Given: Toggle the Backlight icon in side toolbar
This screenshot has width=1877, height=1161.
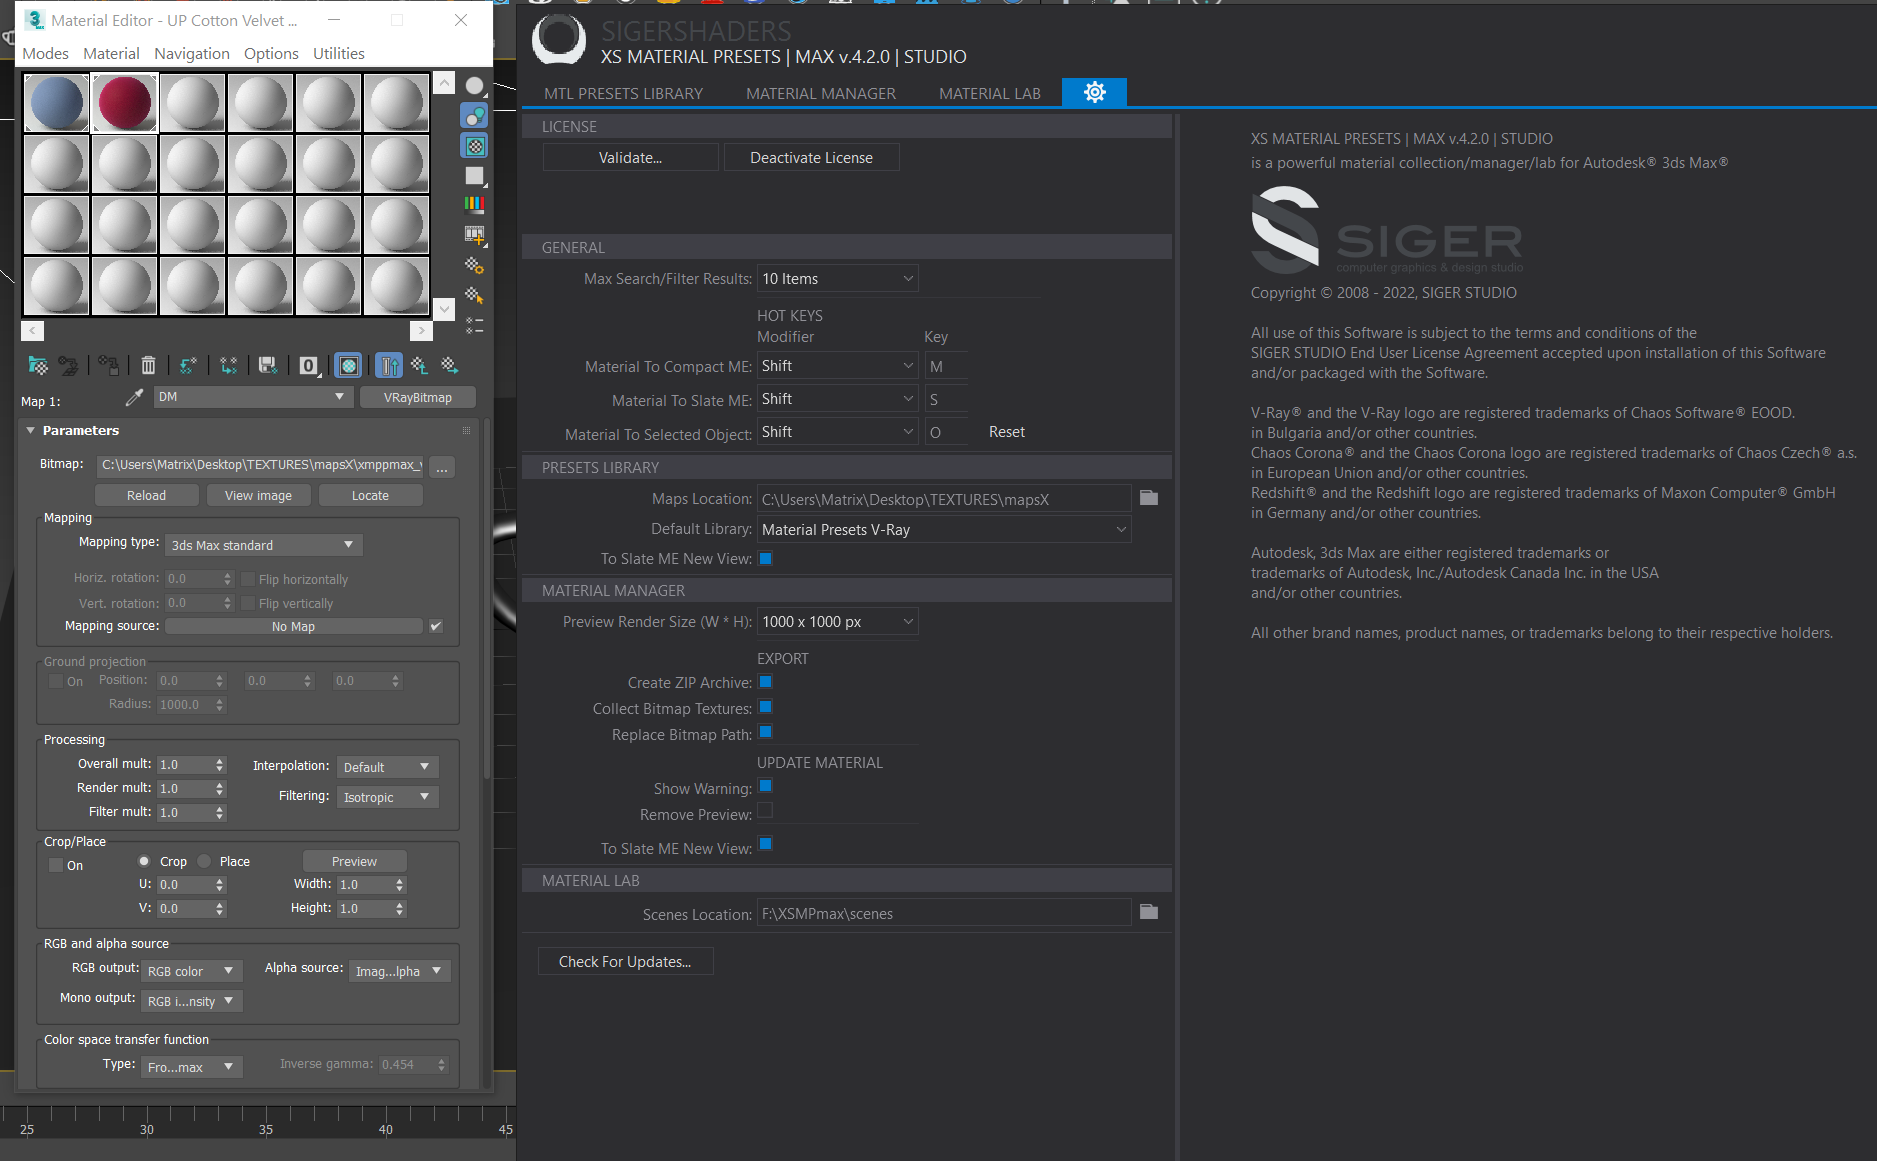Looking at the screenshot, I should point(475,116).
